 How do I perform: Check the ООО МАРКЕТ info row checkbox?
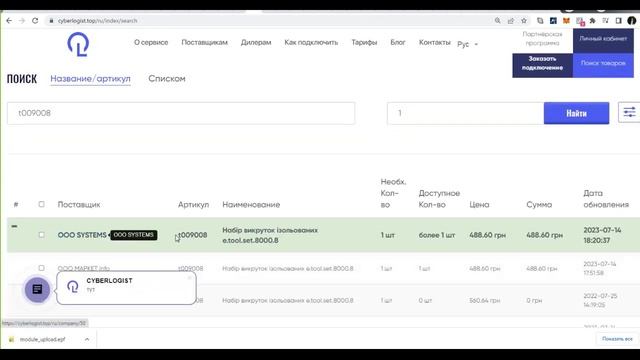[x=41, y=268]
